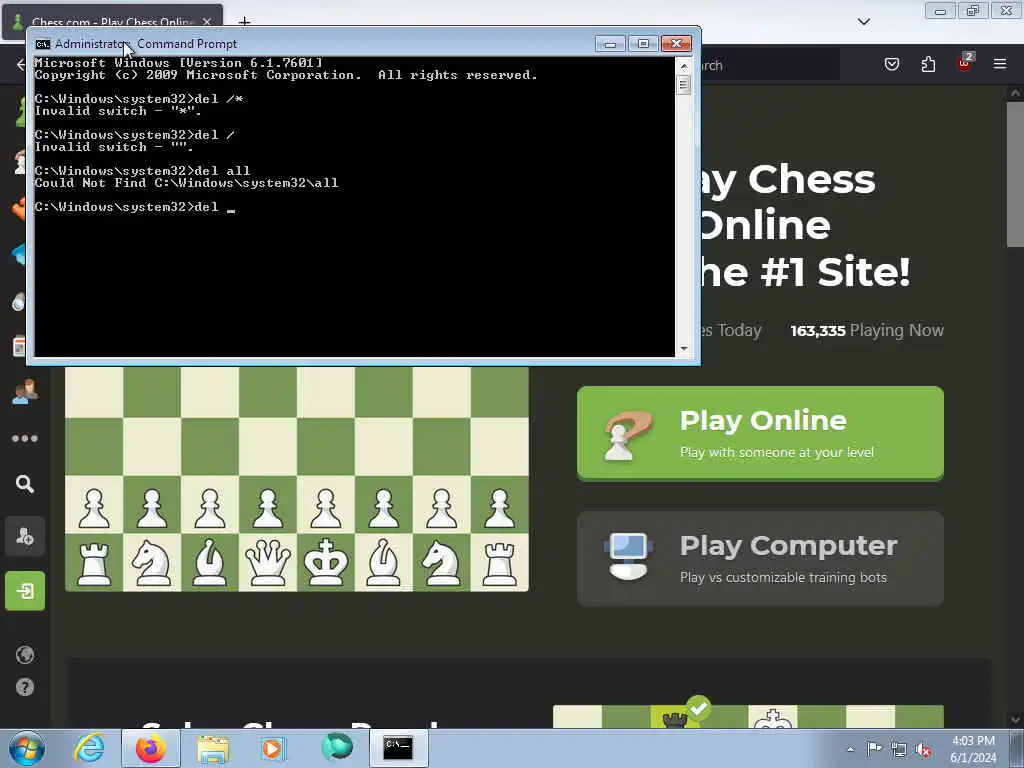Open the three-dots More item in sidebar
This screenshot has height=768, width=1024.
(25, 438)
